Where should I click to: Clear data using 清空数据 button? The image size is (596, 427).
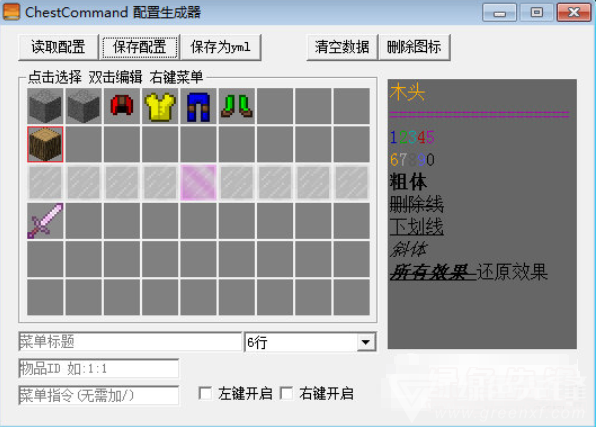coord(342,47)
